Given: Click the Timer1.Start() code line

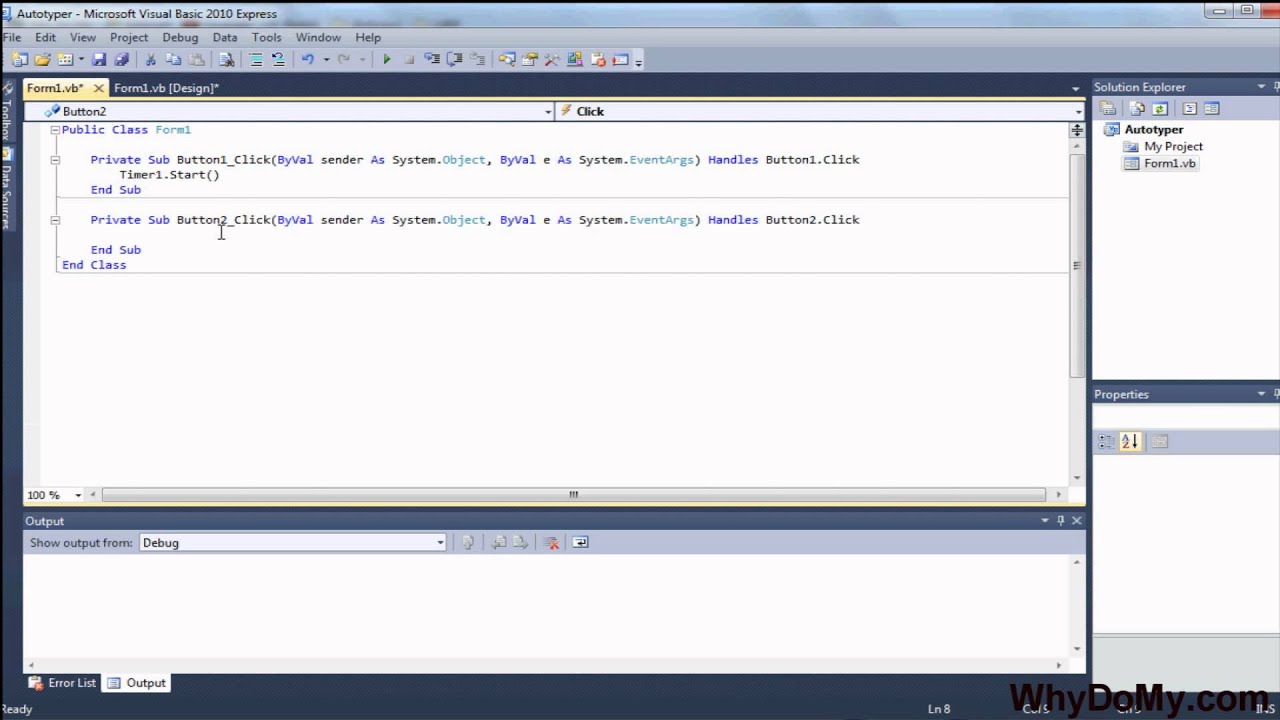Looking at the screenshot, I should [x=169, y=175].
